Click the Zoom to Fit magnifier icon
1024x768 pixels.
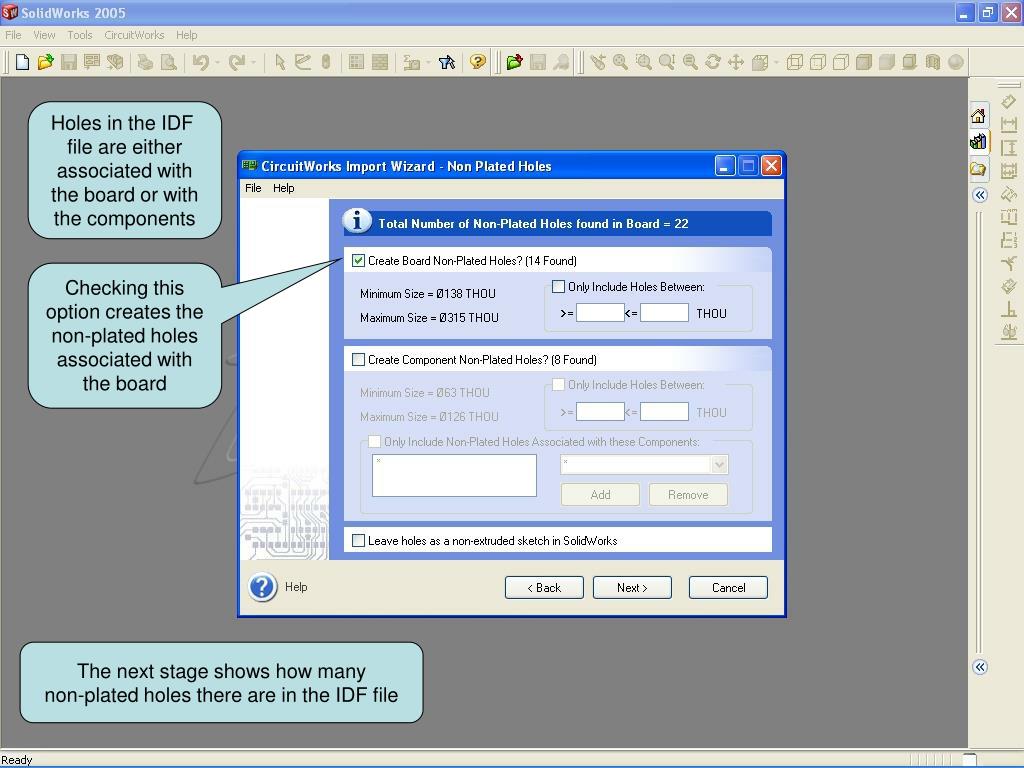[620, 62]
